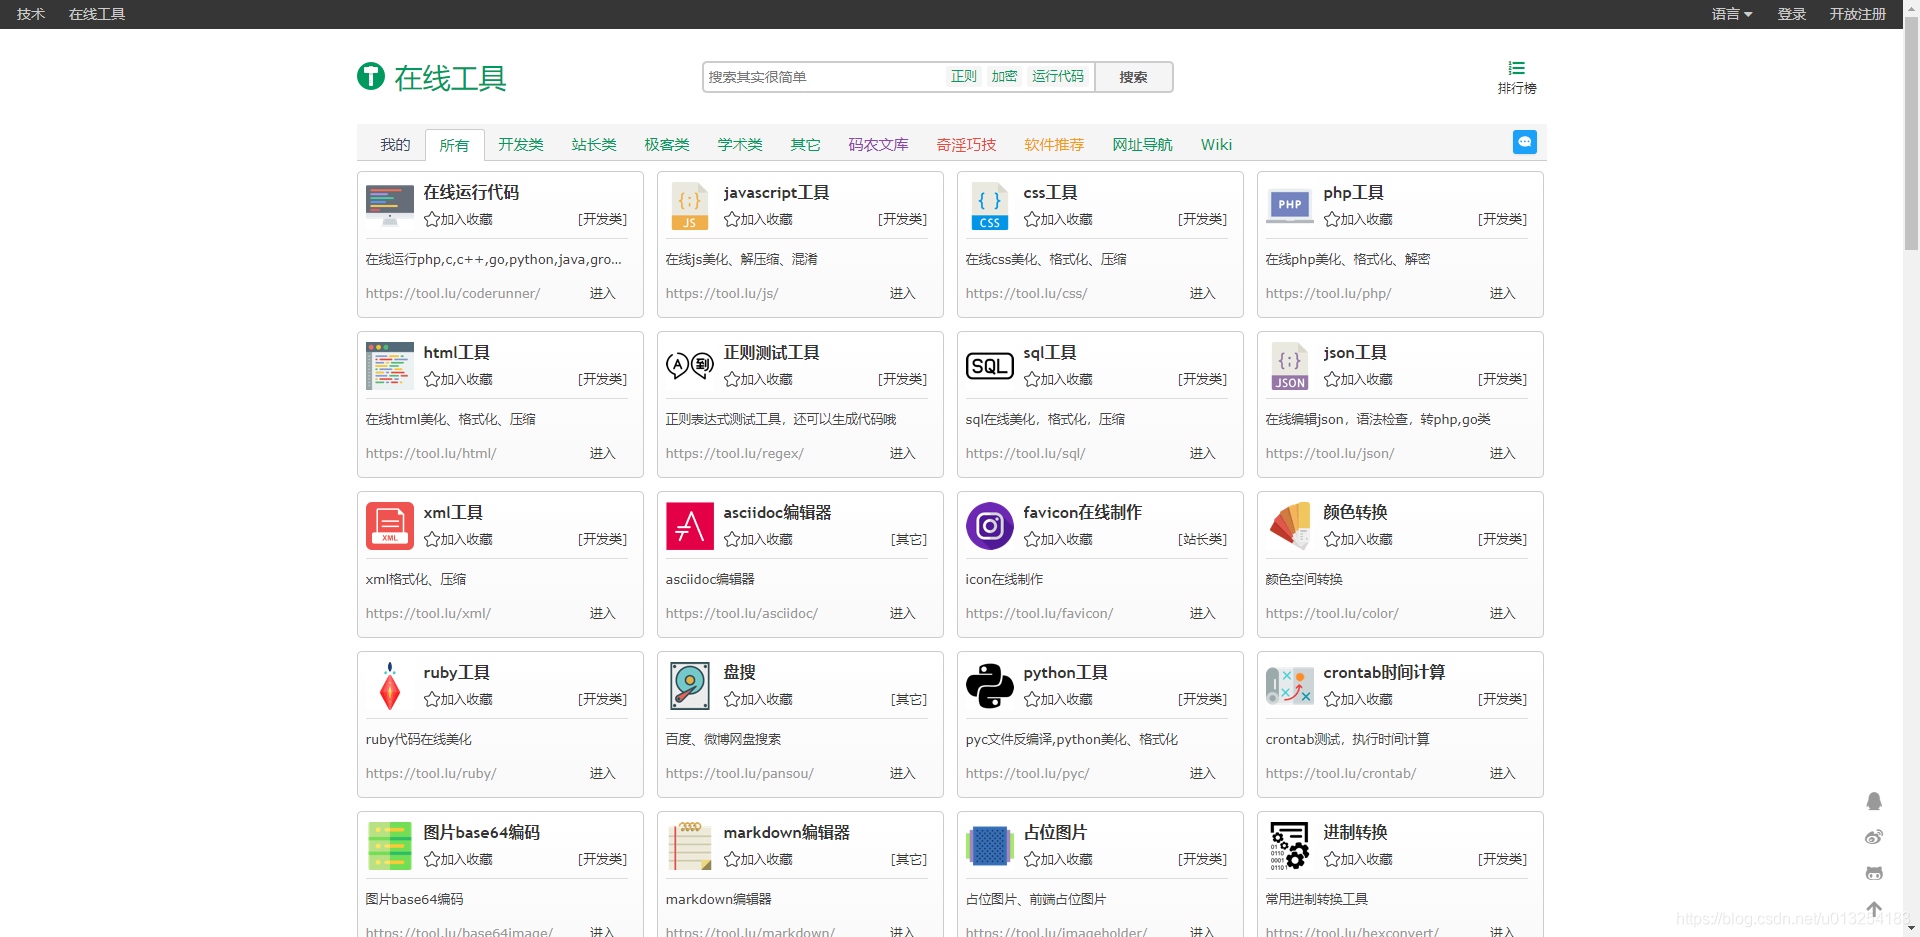This screenshot has width=1920, height=937.
Task: Open the https://tool.lu/crontab/ link
Action: [x=1341, y=773]
